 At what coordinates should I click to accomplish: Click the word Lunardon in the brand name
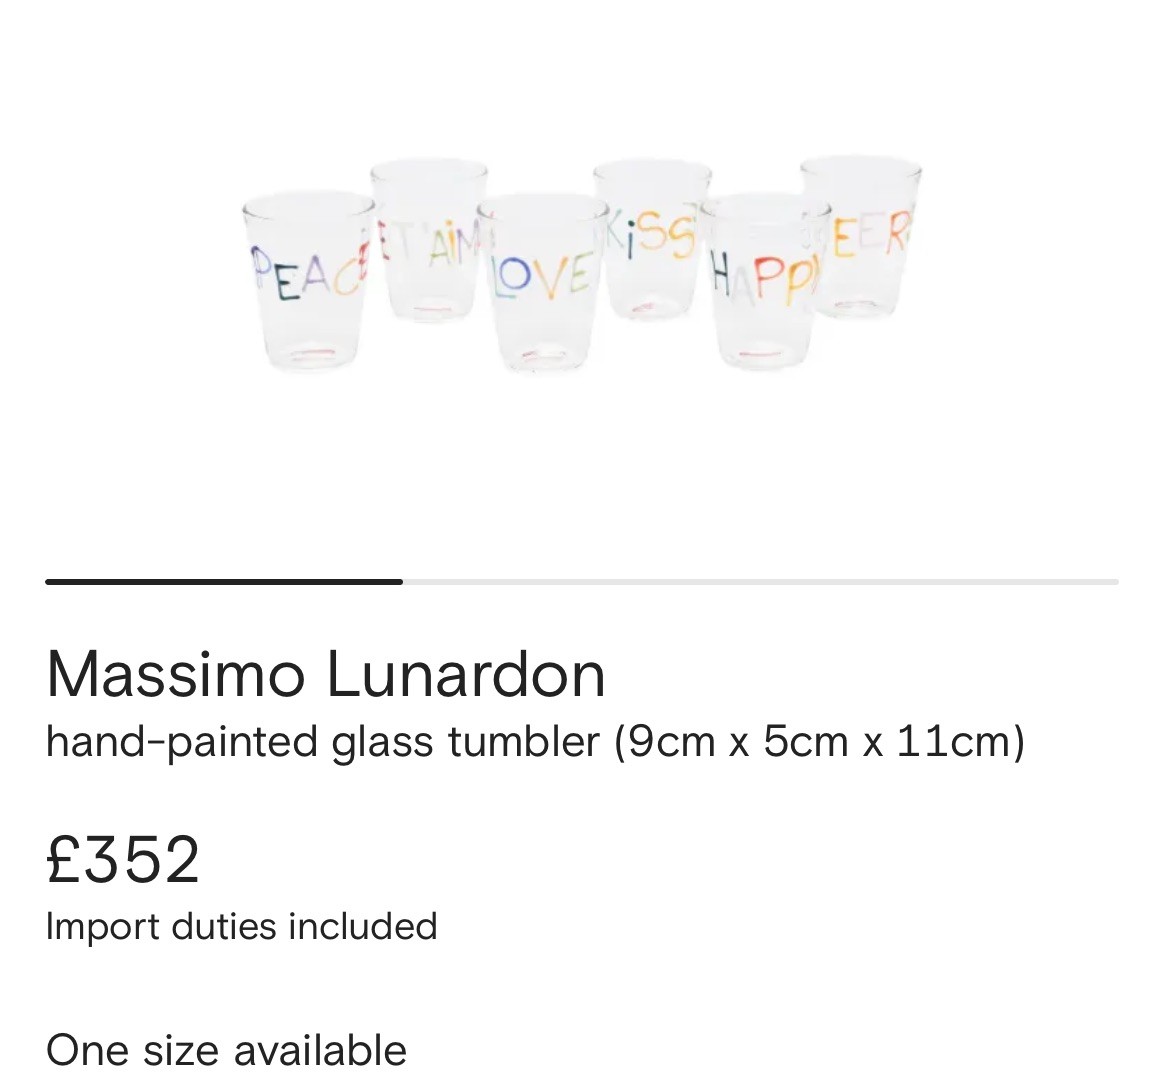[465, 675]
